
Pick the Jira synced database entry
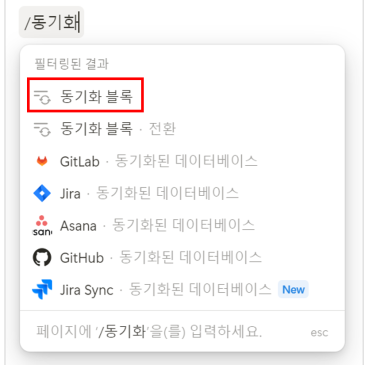(x=182, y=193)
